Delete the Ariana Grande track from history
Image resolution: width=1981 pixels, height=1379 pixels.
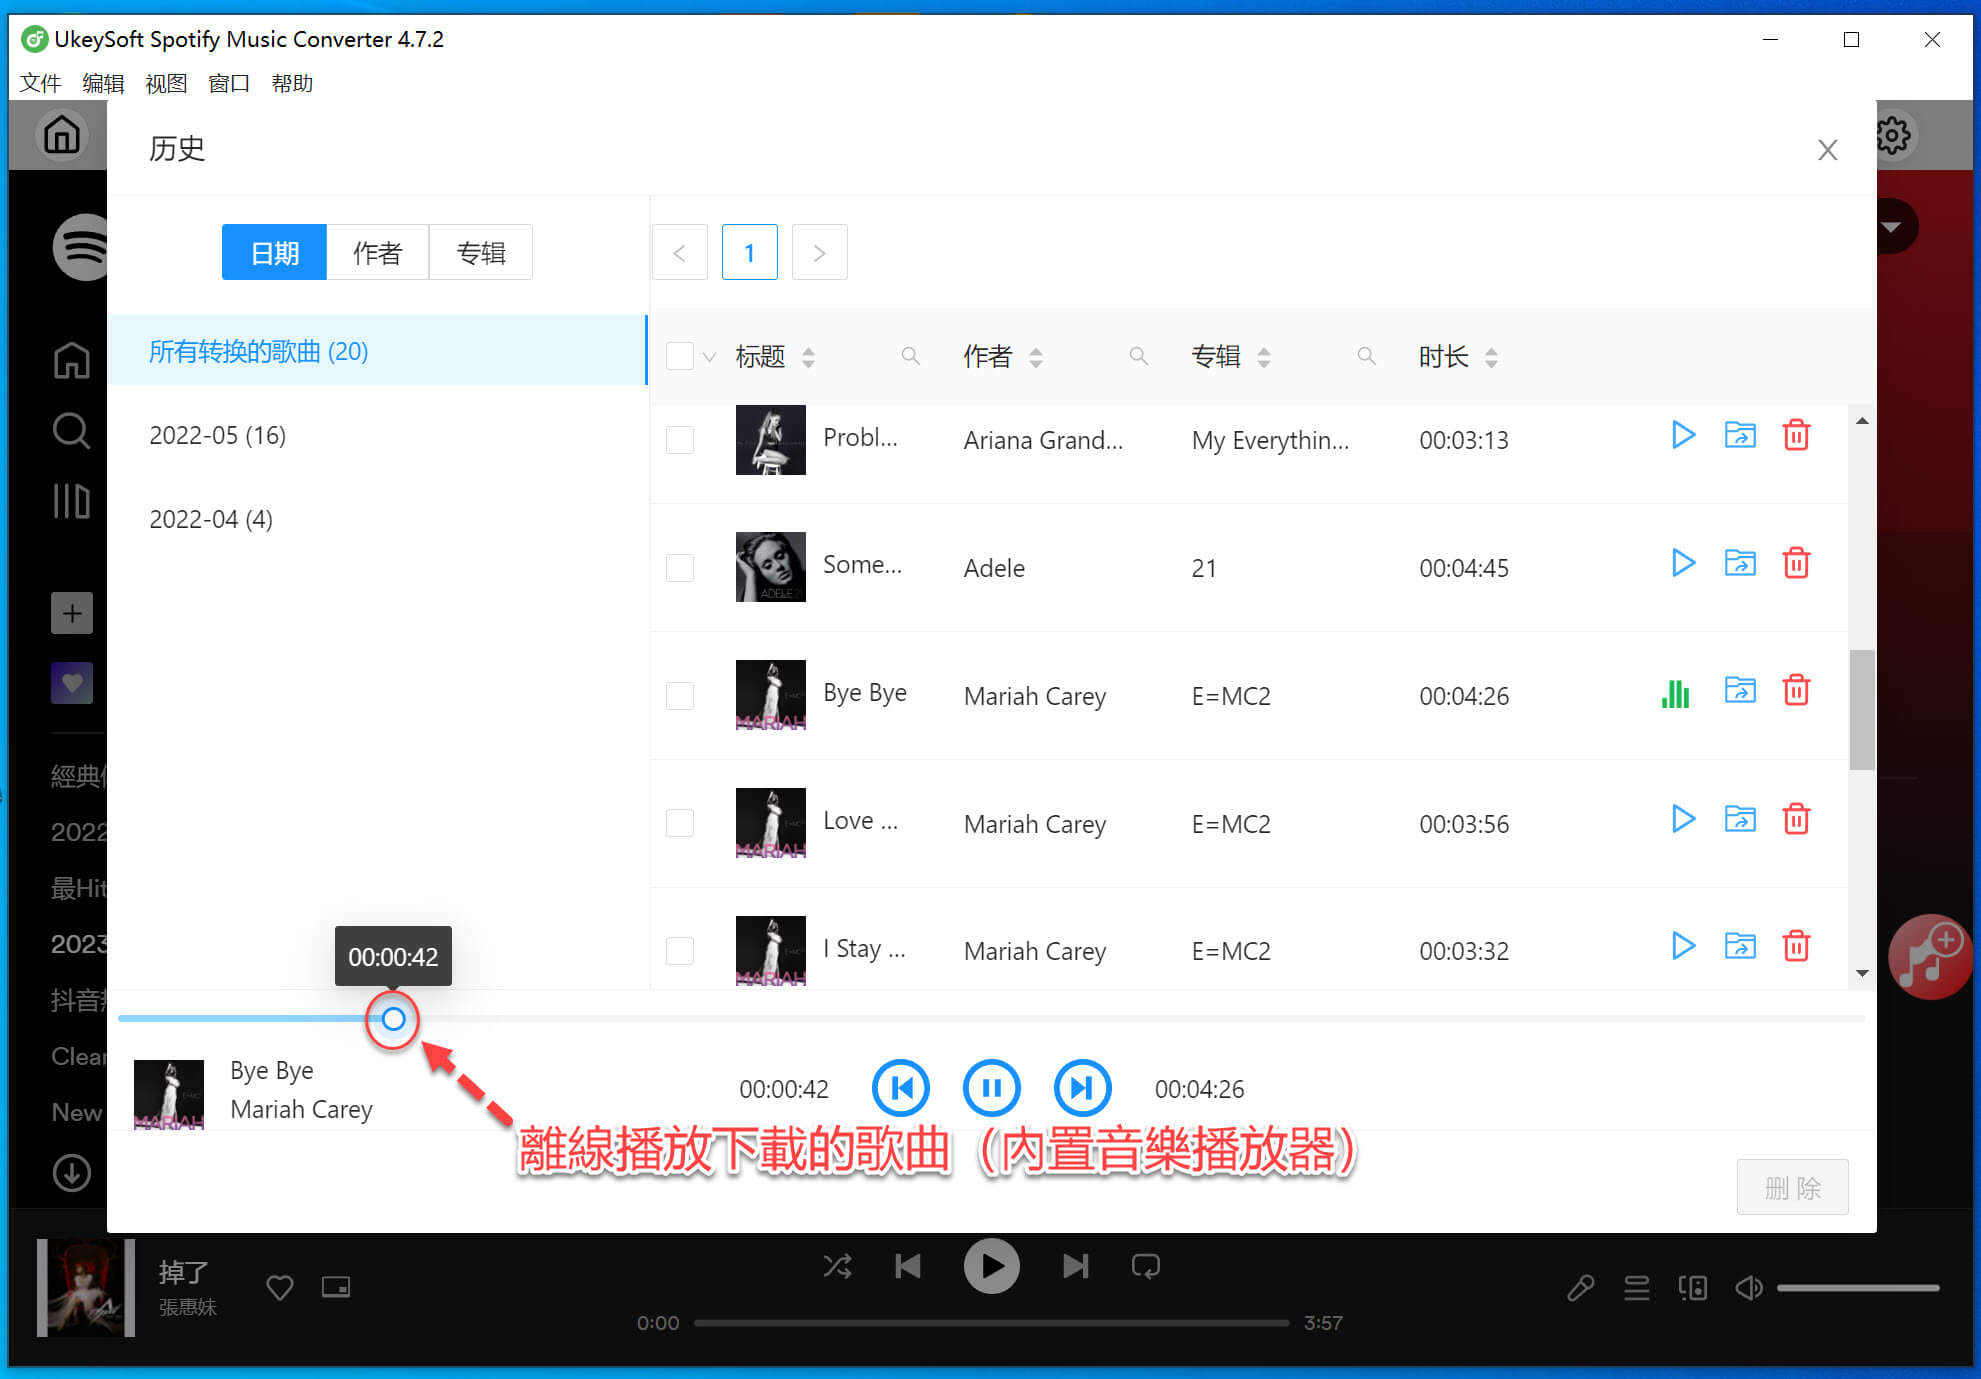pyautogui.click(x=1796, y=435)
